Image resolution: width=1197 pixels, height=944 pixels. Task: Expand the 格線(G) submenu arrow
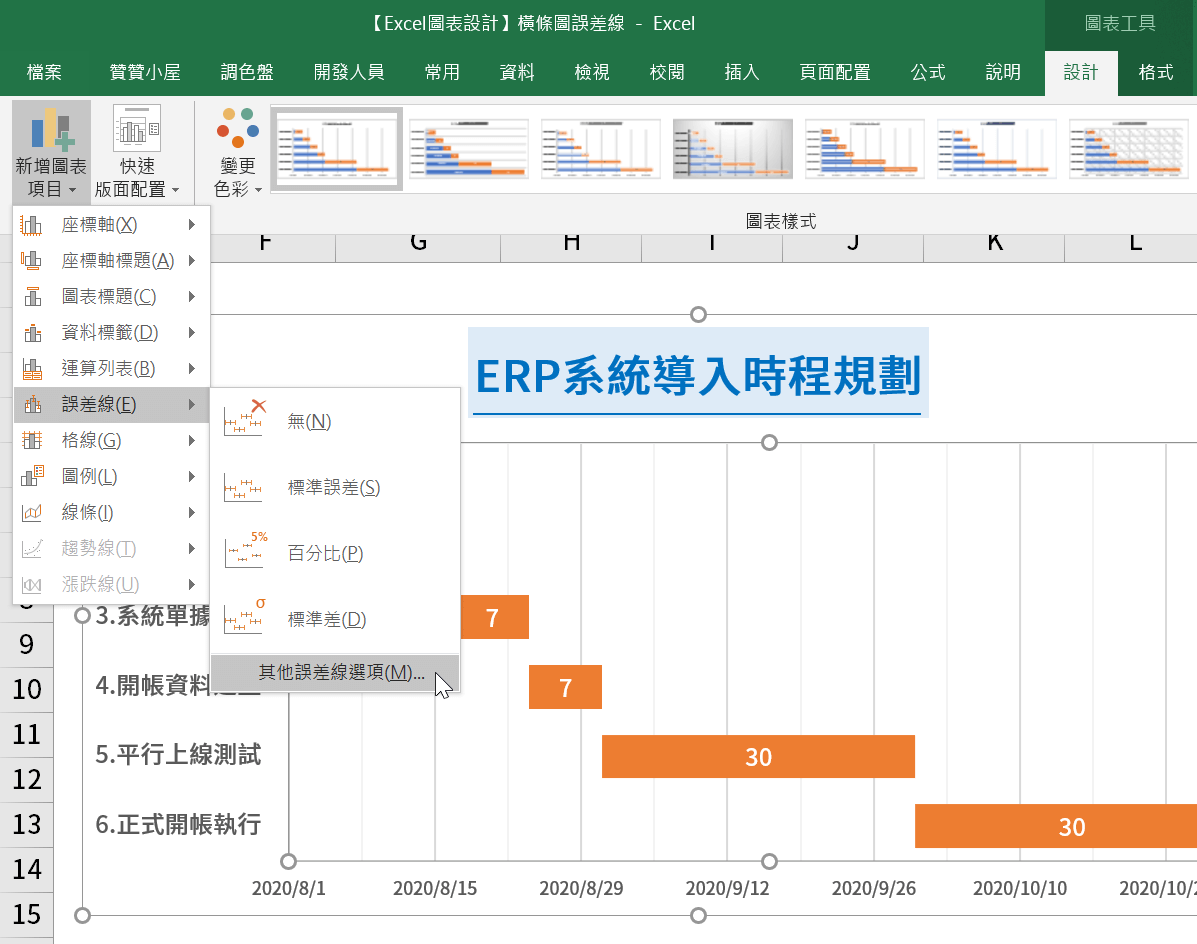point(192,440)
